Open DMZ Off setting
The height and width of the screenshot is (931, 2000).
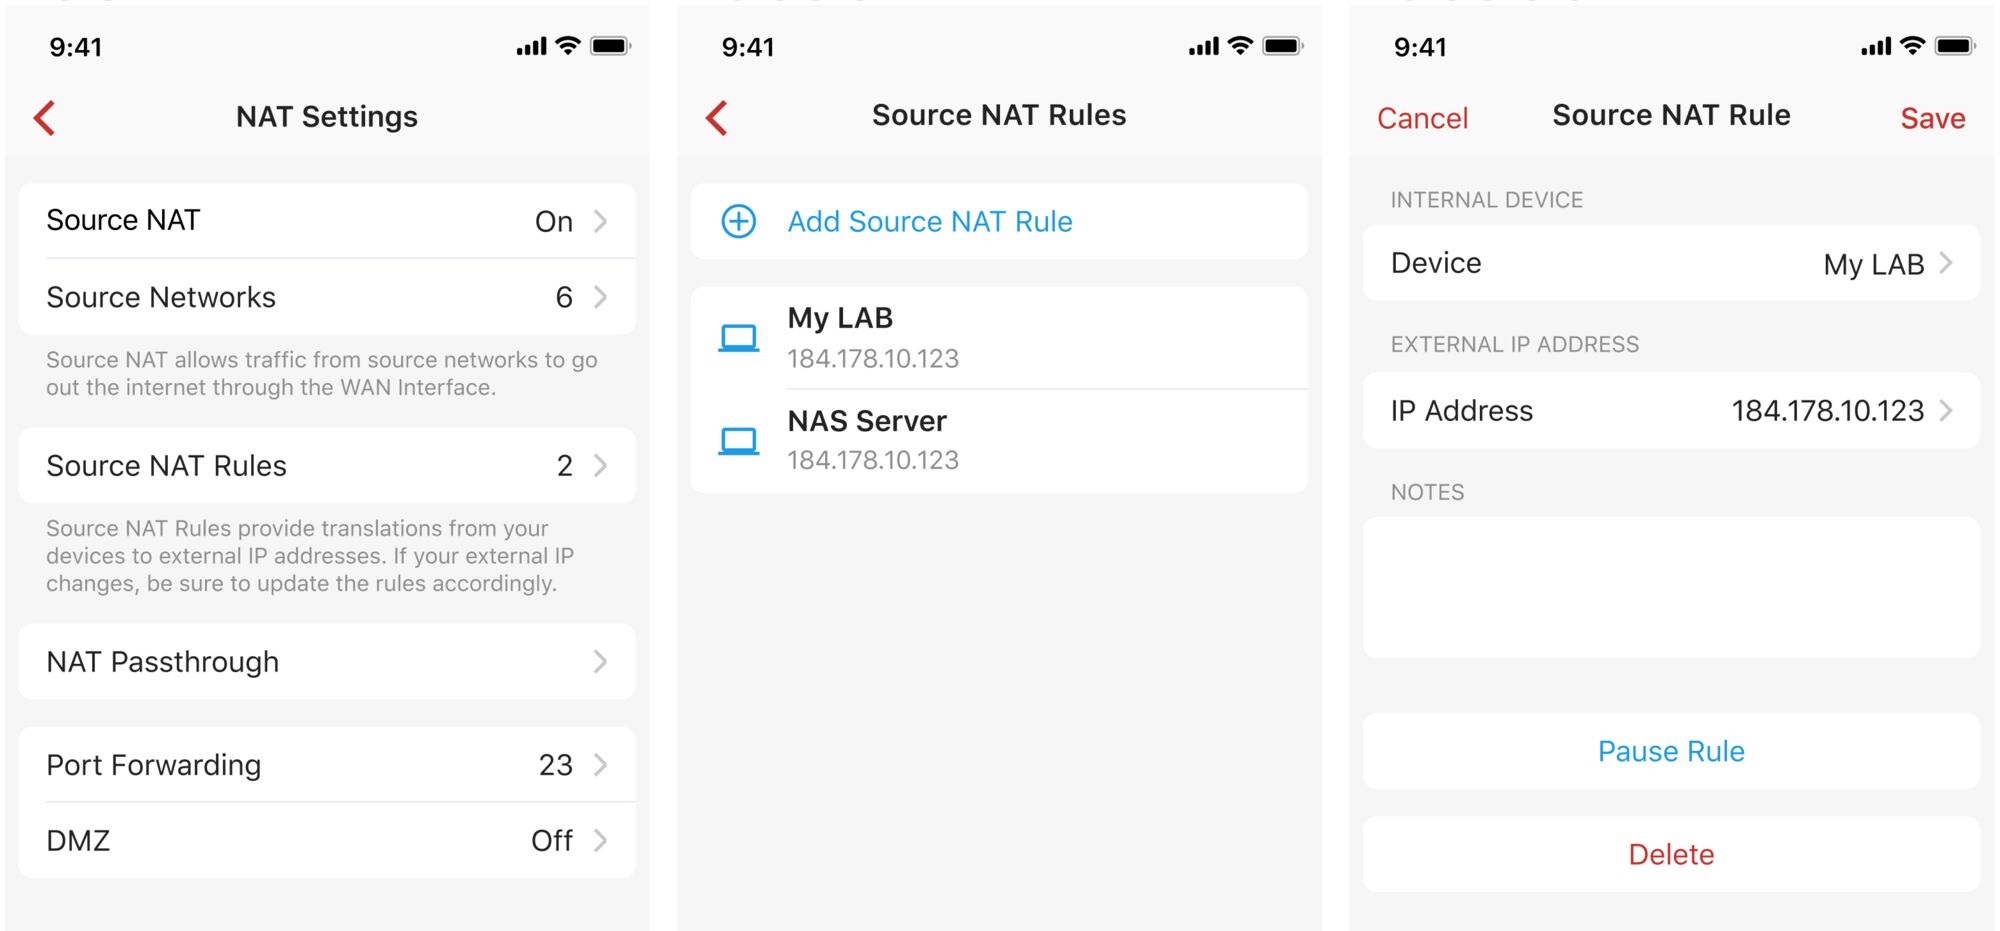point(326,840)
